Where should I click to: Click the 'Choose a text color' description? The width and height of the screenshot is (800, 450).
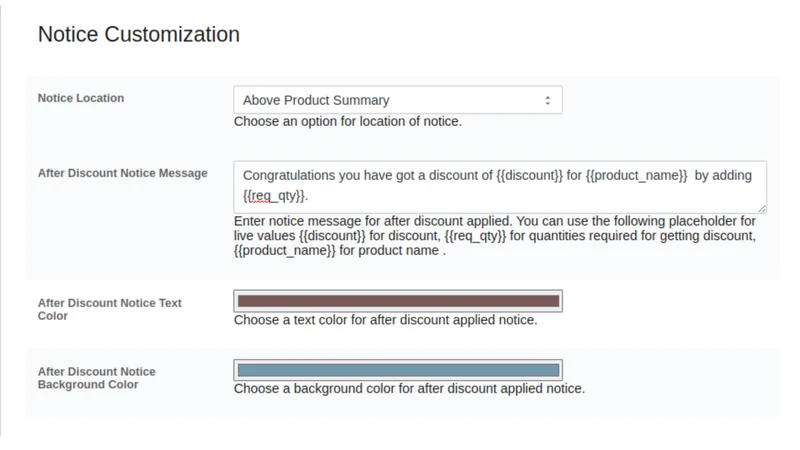point(385,320)
